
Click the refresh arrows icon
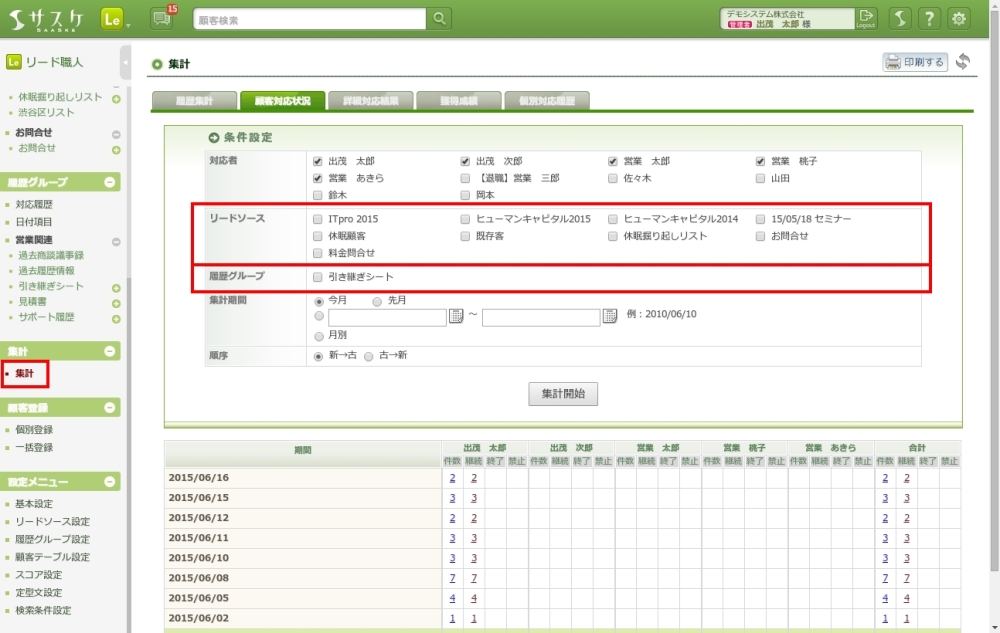[x=963, y=62]
